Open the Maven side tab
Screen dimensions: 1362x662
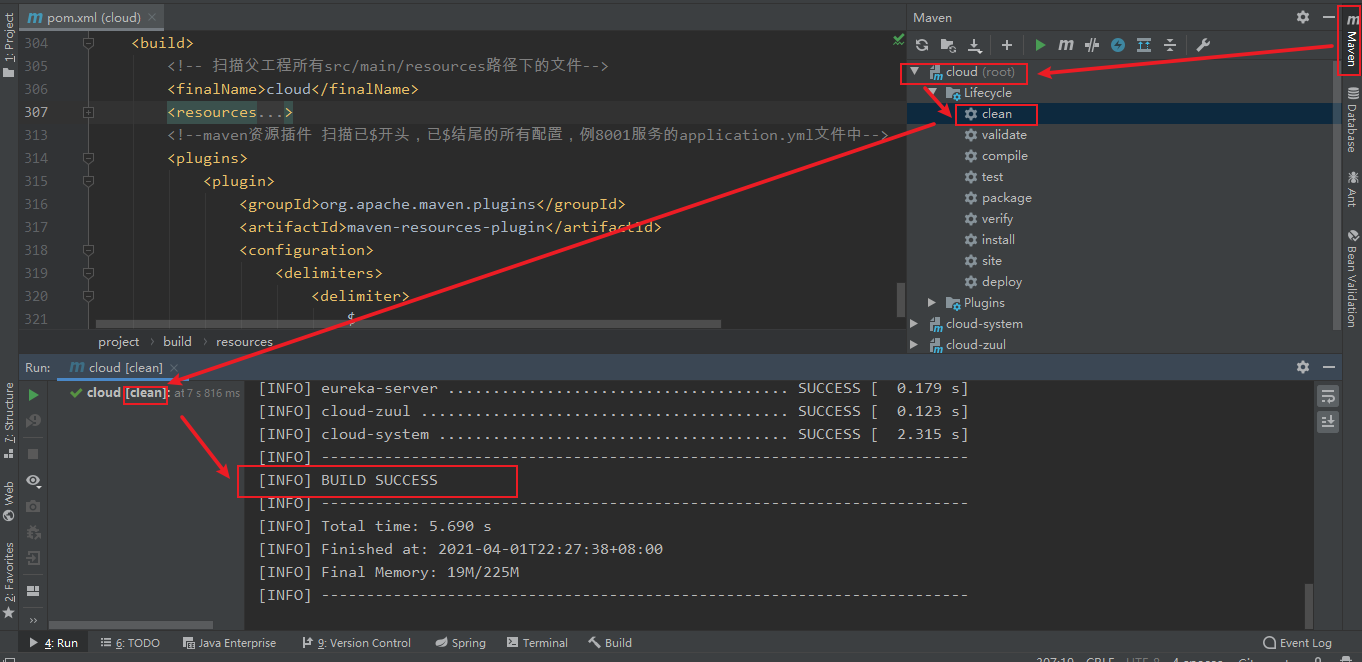point(1351,40)
